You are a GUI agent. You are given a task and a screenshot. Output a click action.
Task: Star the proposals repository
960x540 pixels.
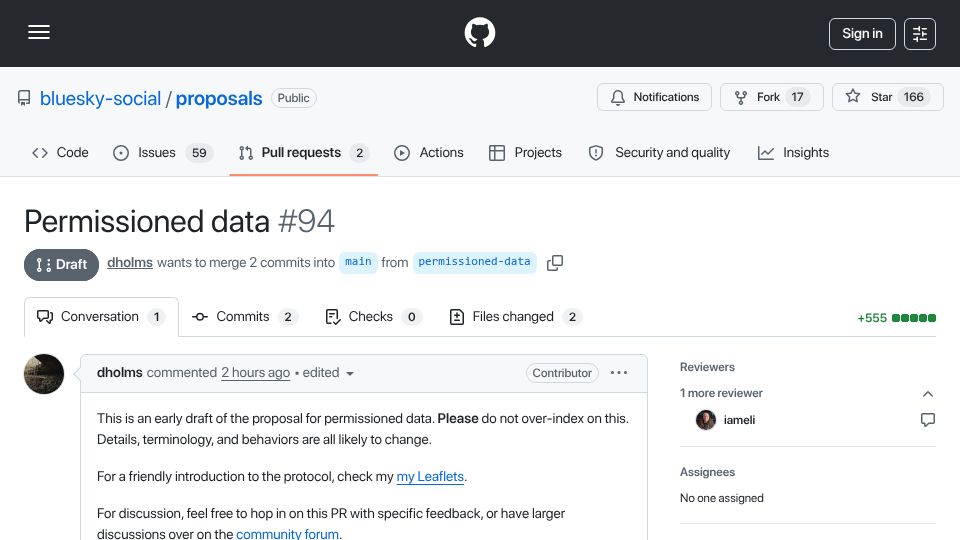pos(887,97)
